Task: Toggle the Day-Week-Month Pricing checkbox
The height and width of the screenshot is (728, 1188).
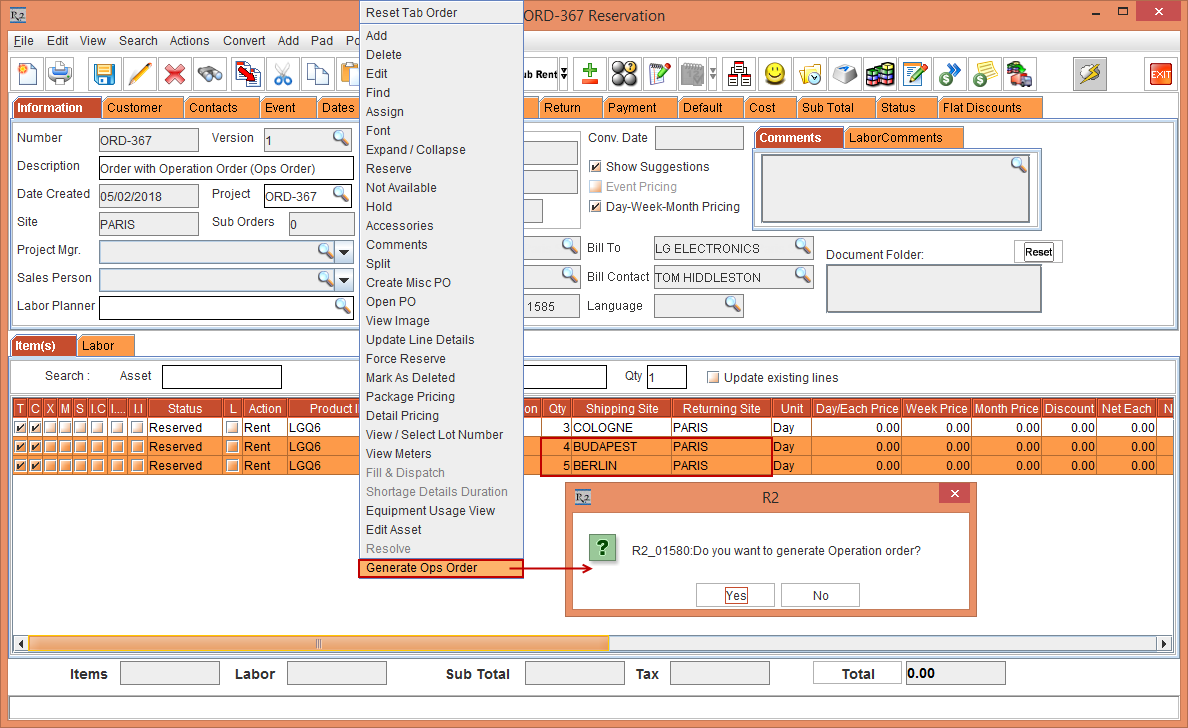Action: tap(596, 207)
